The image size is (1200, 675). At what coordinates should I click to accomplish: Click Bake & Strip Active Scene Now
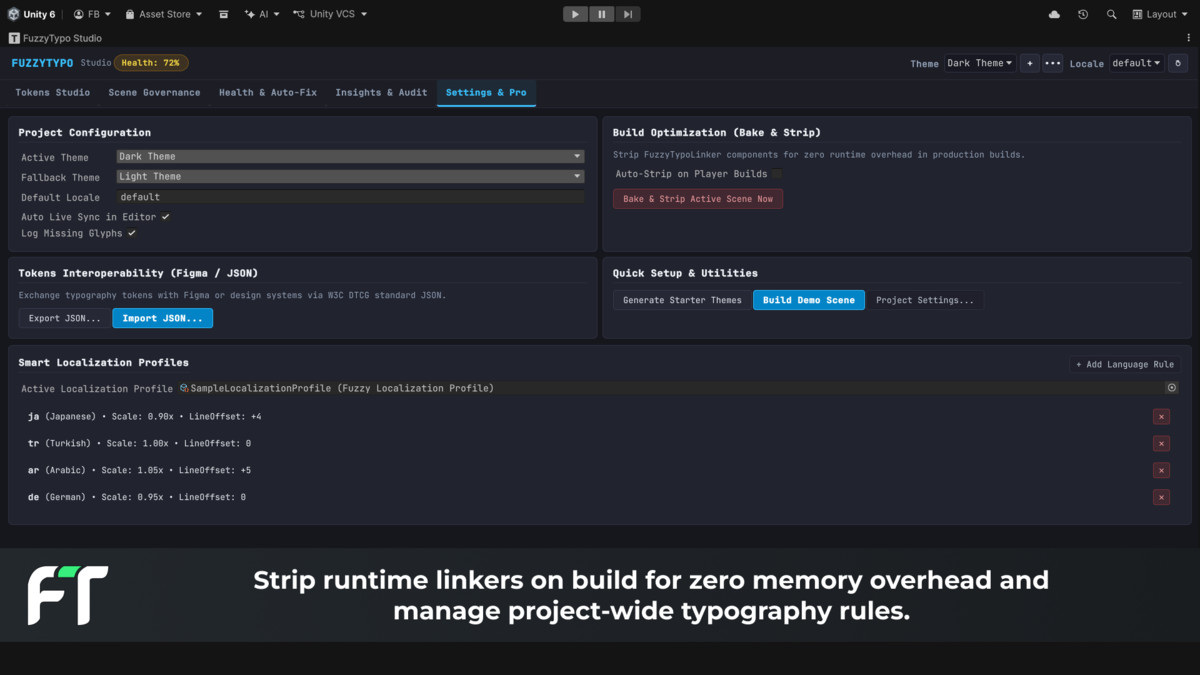click(698, 199)
